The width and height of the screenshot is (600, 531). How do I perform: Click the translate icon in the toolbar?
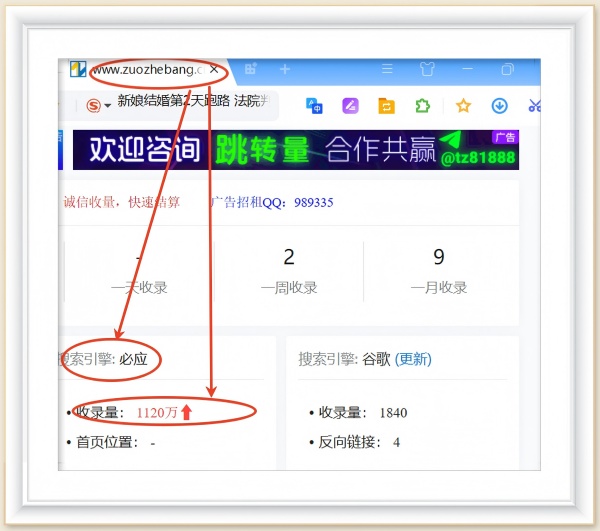pos(314,105)
